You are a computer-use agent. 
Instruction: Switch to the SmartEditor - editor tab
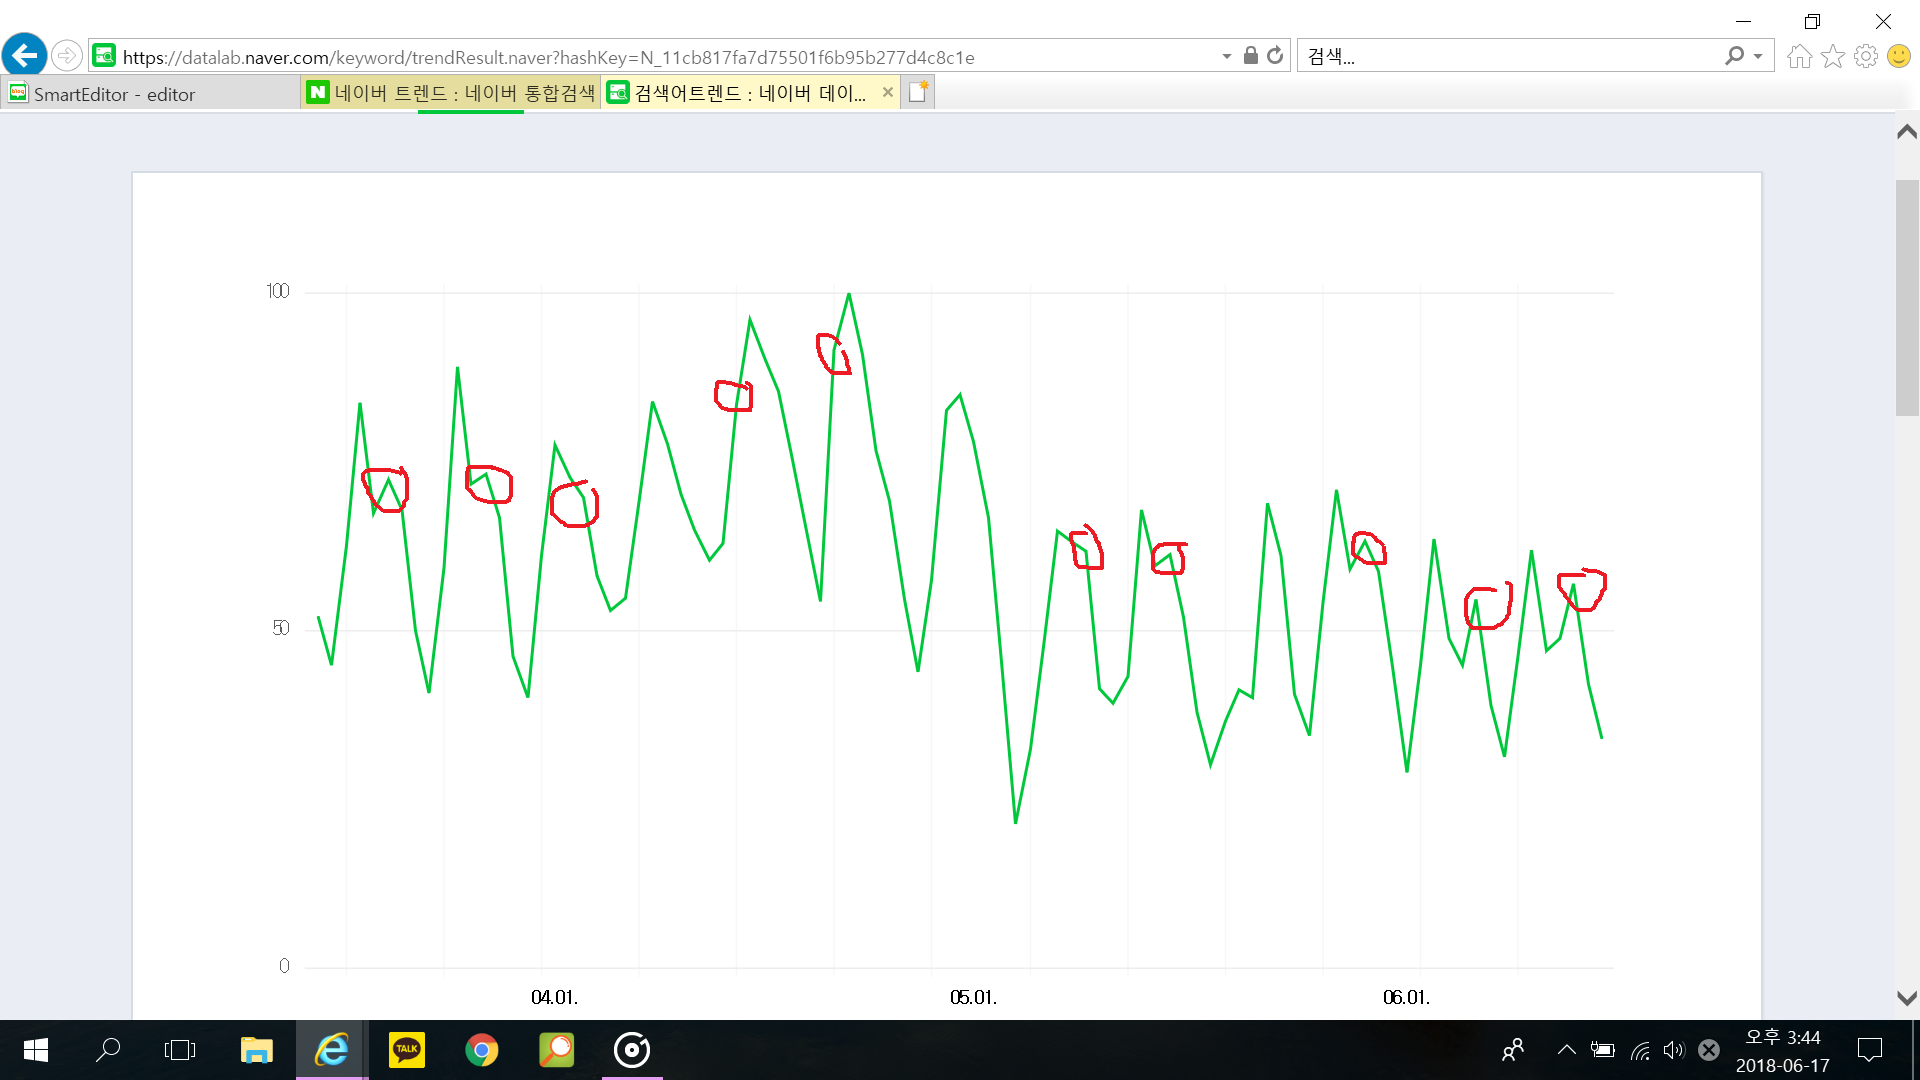[x=150, y=94]
